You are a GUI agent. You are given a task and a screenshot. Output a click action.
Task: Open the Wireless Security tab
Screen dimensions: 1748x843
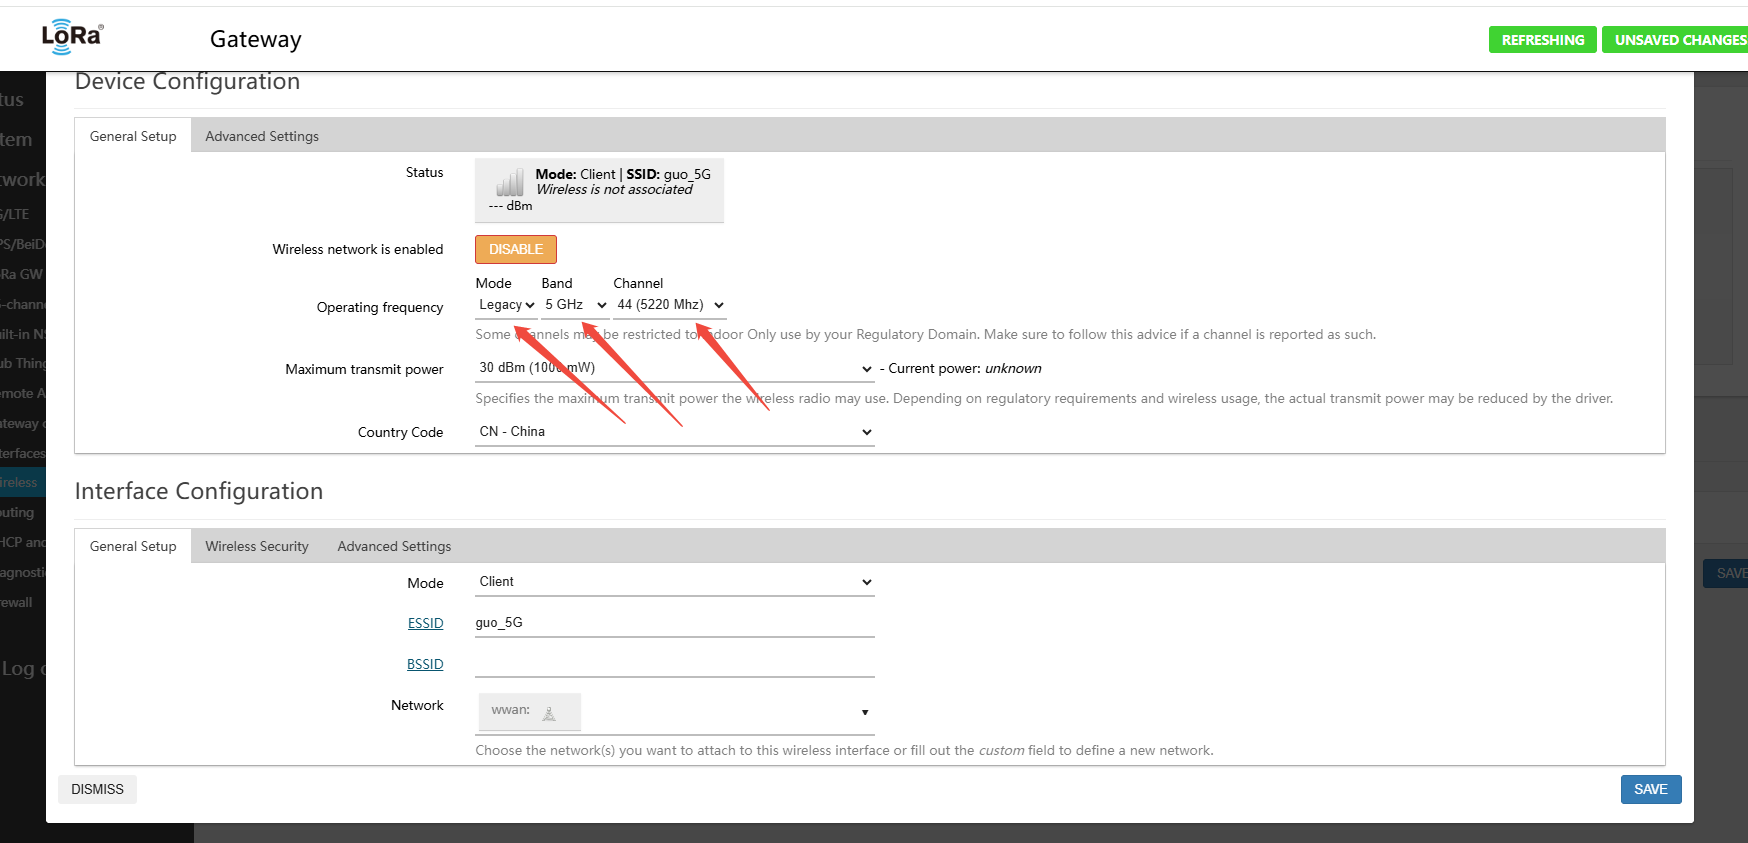[257, 546]
